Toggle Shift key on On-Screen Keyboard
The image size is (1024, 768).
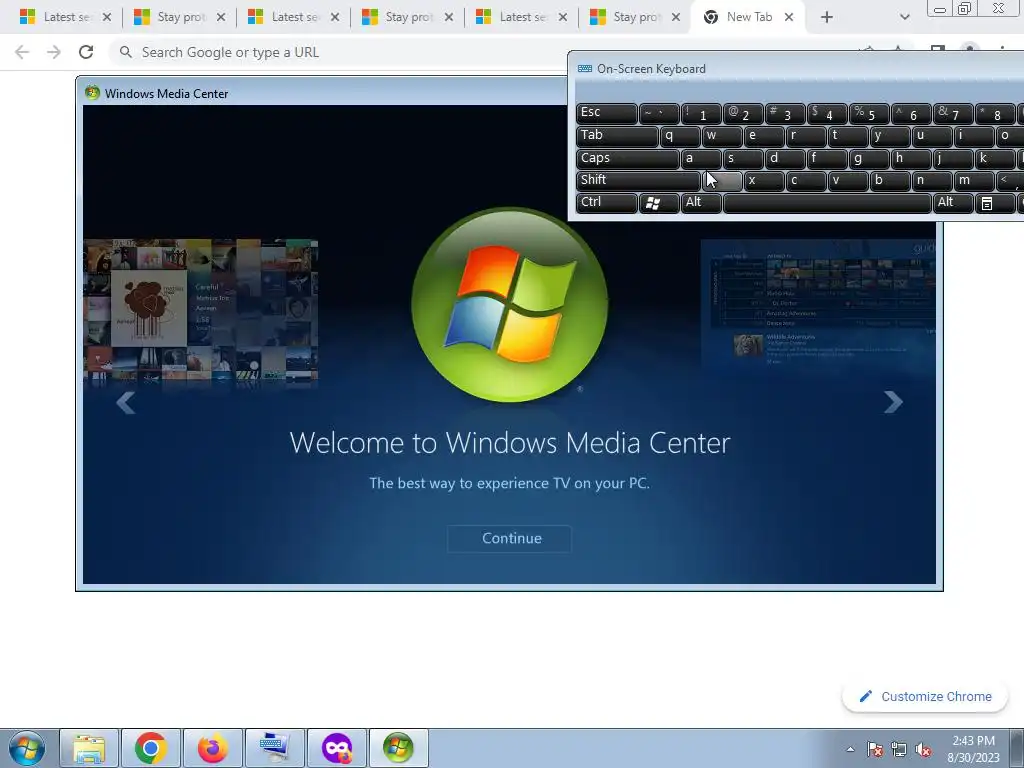pos(638,180)
